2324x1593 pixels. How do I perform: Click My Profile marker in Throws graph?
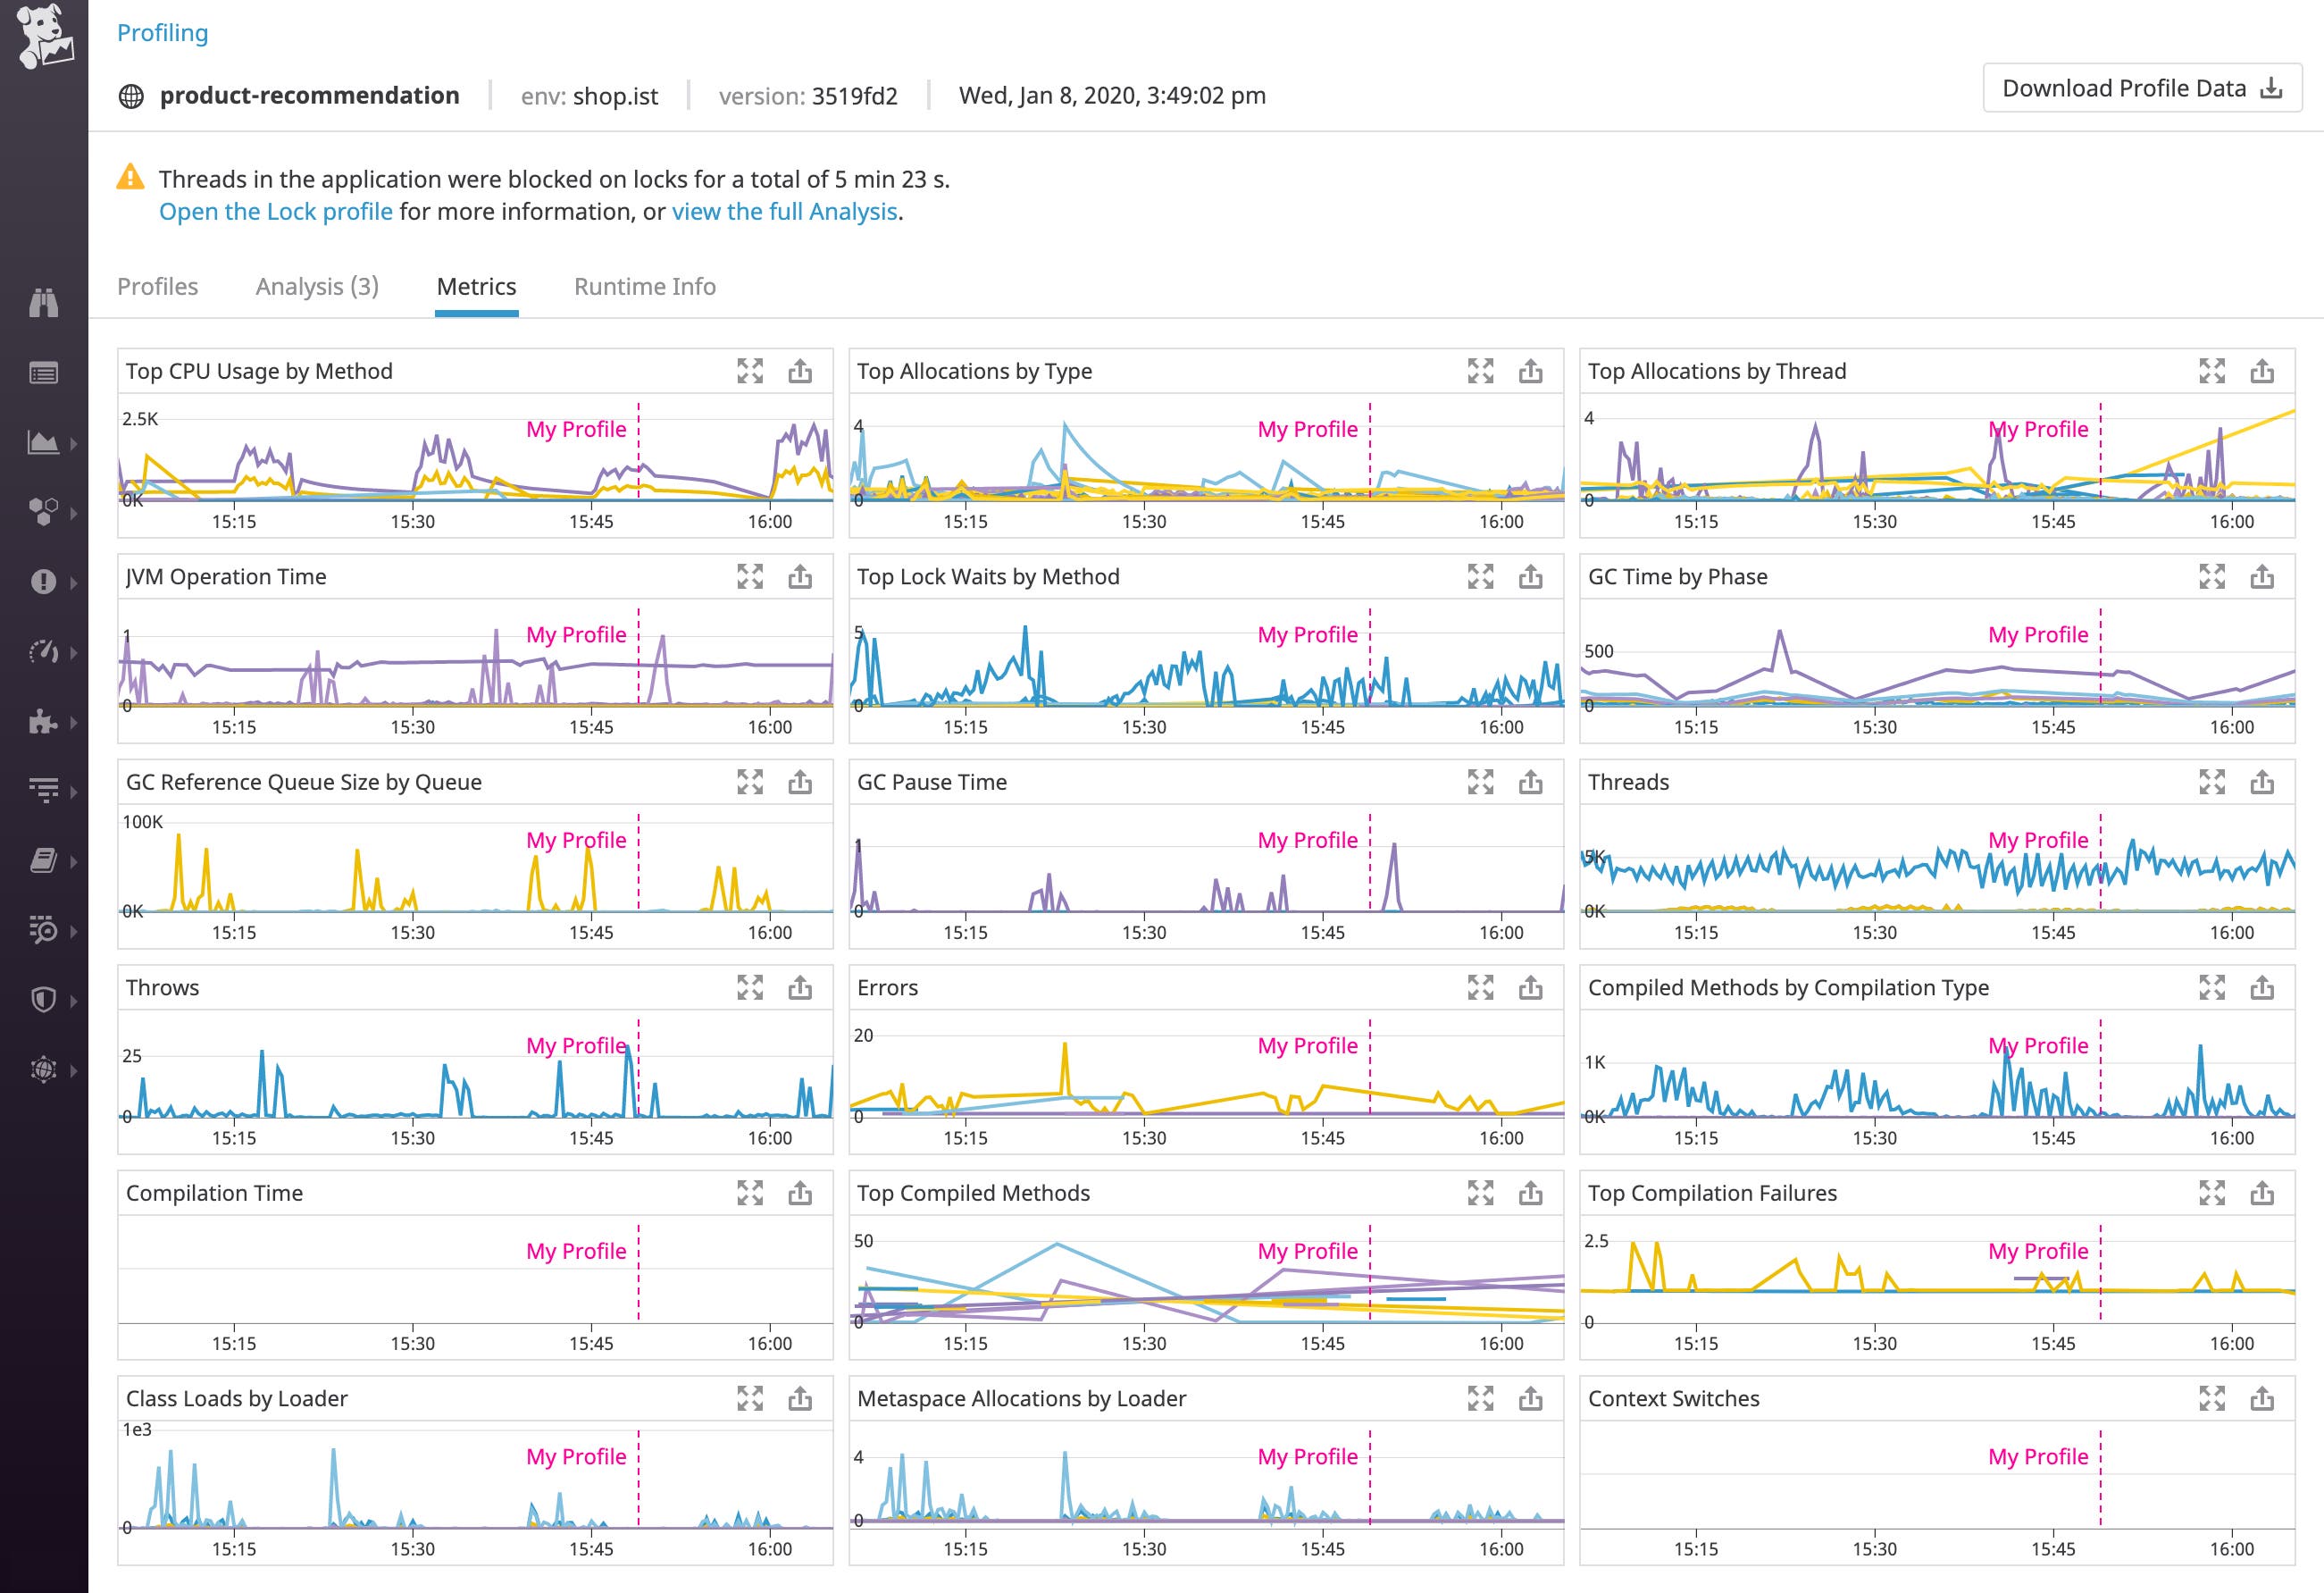(577, 1045)
